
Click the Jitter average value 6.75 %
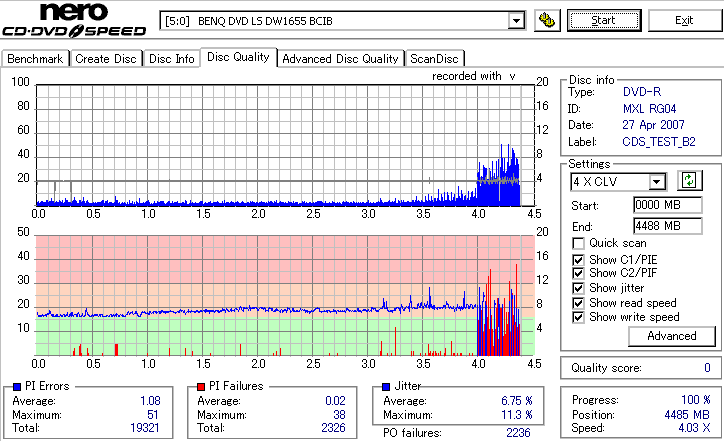pyautogui.click(x=517, y=401)
